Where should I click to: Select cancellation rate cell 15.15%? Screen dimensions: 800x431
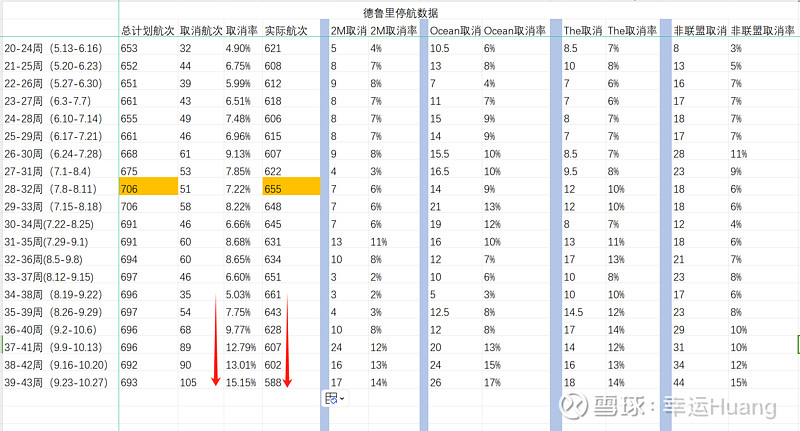pyautogui.click(x=241, y=383)
